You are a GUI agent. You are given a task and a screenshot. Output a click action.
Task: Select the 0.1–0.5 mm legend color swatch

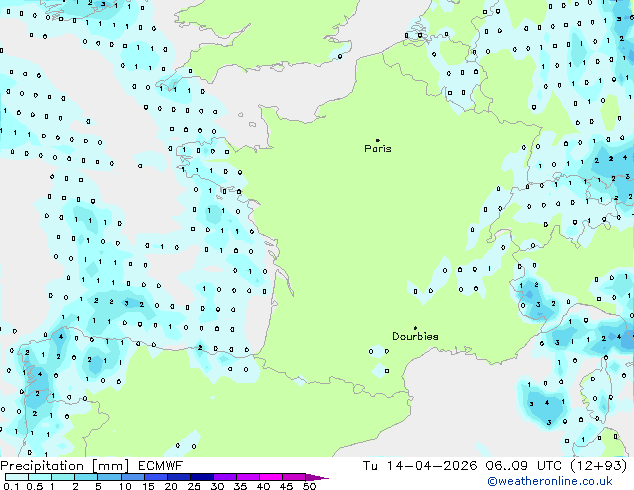click(x=17, y=477)
